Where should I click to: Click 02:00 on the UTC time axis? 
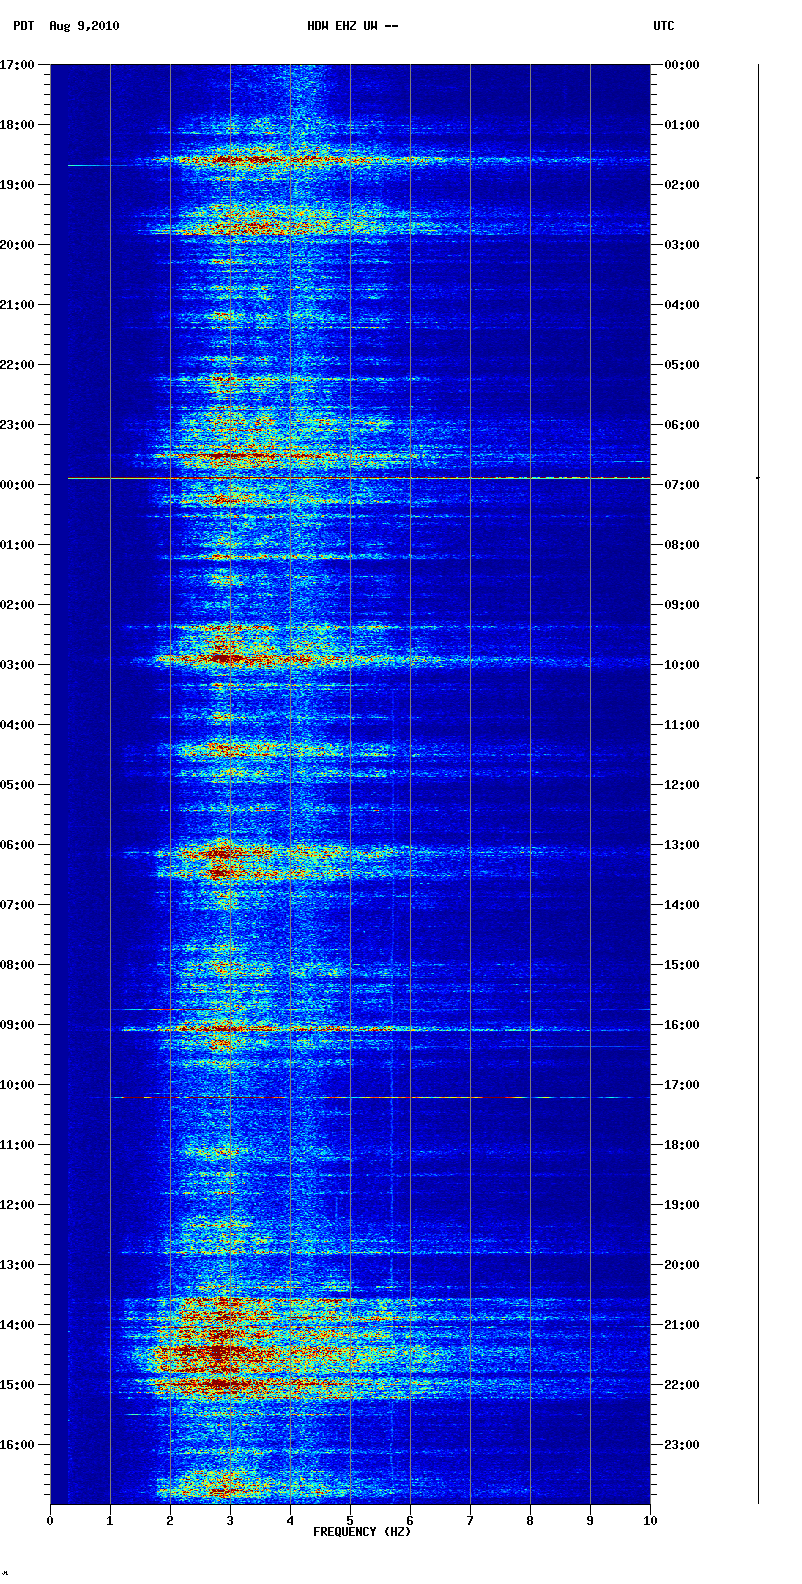pos(682,185)
